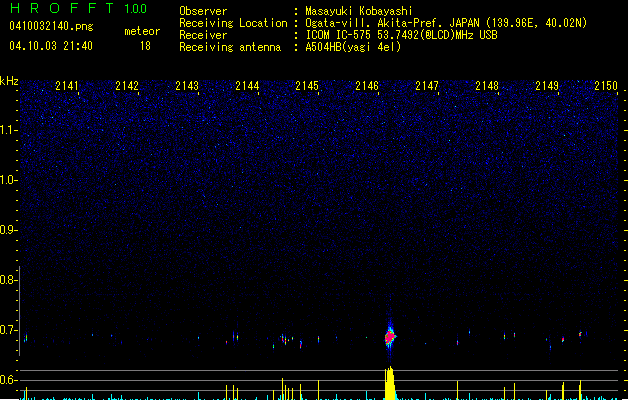Select the 1.0 frequency axis label
Image resolution: width=629 pixels, height=400 pixels.
click(x=9, y=180)
